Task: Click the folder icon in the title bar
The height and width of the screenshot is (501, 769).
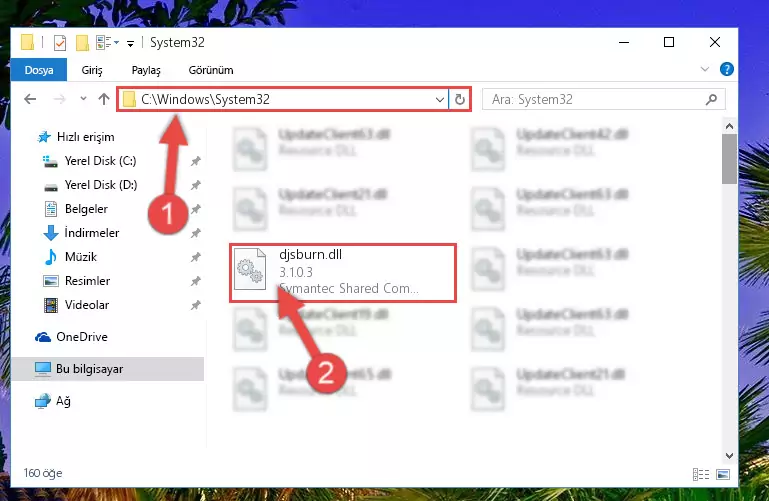Action: pyautogui.click(x=27, y=43)
